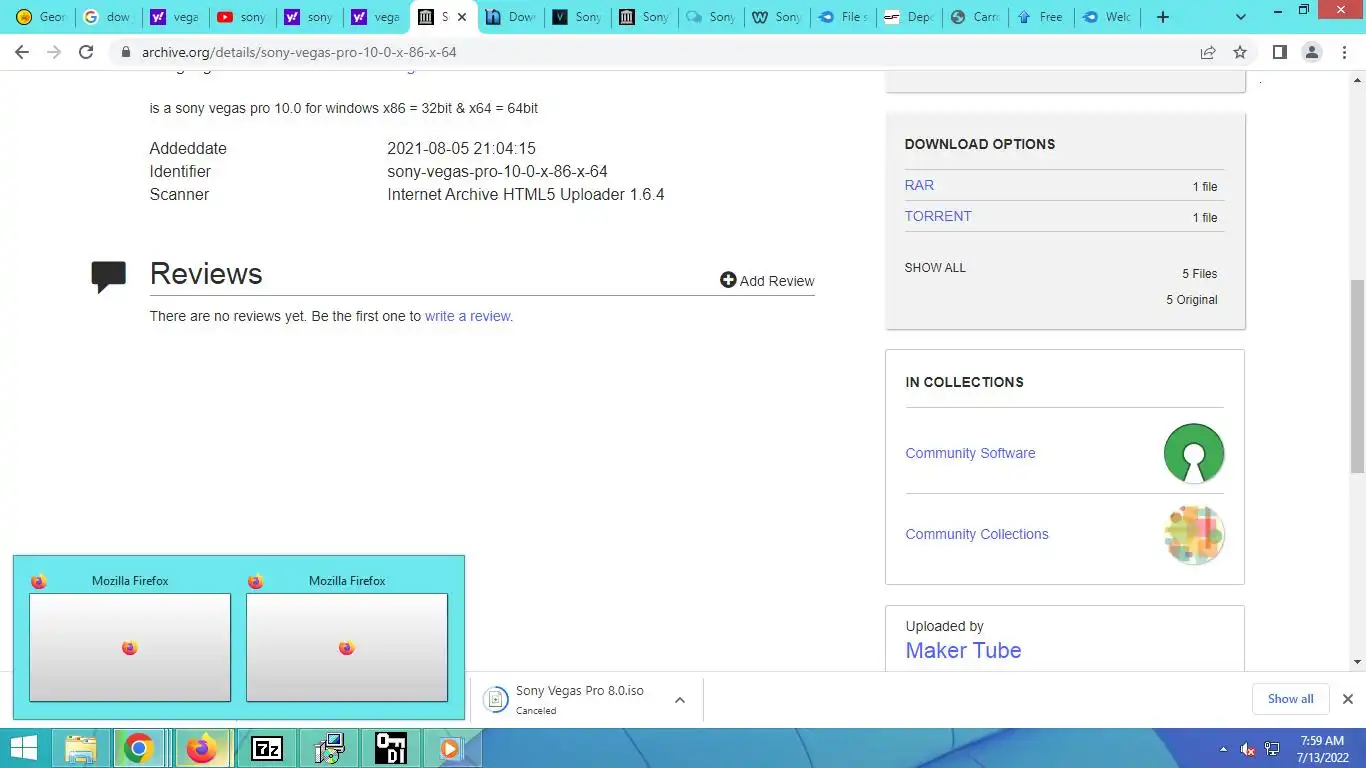Viewport: 1366px width, 768px height.
Task: Expand SHOW ALL download files
Action: click(935, 268)
